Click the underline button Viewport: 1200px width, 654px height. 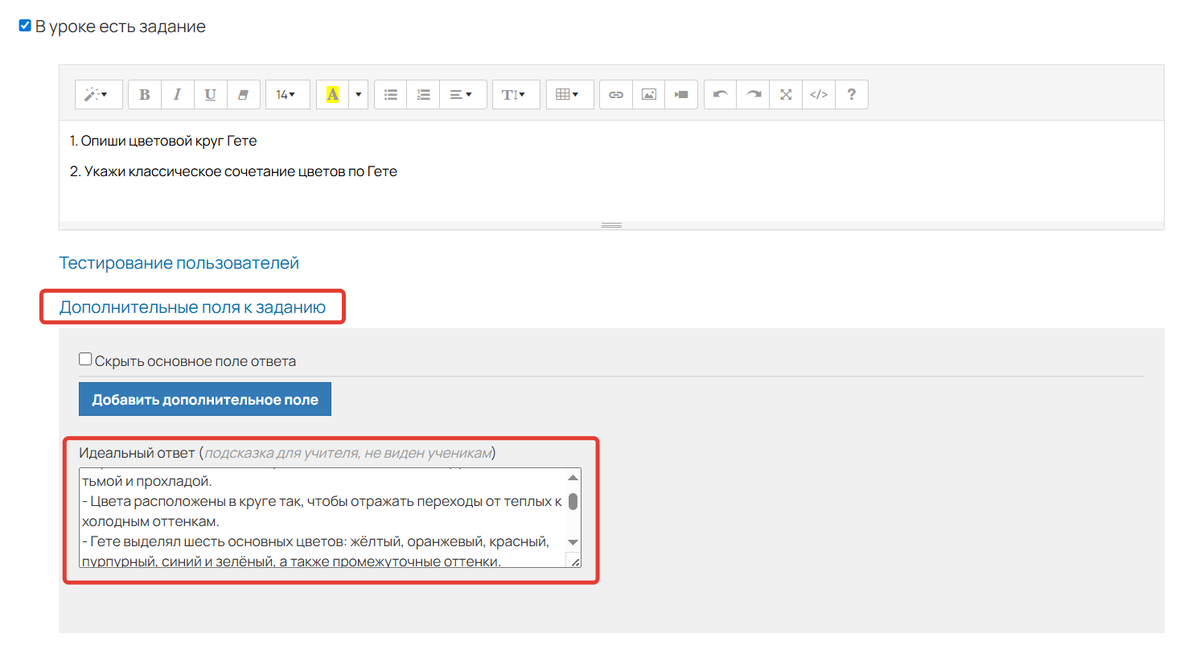pyautogui.click(x=210, y=94)
